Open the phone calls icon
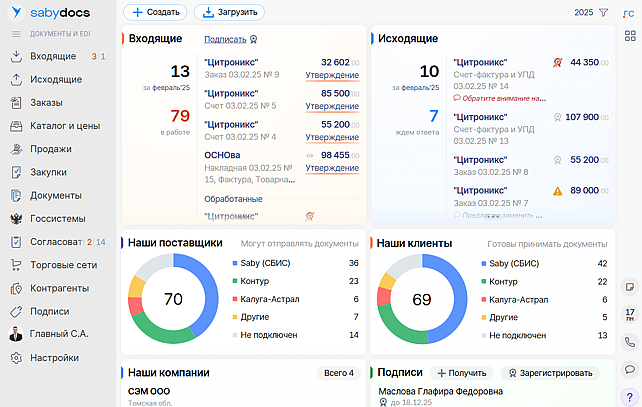Screen dimensions: 642x407 pyautogui.click(x=630, y=342)
